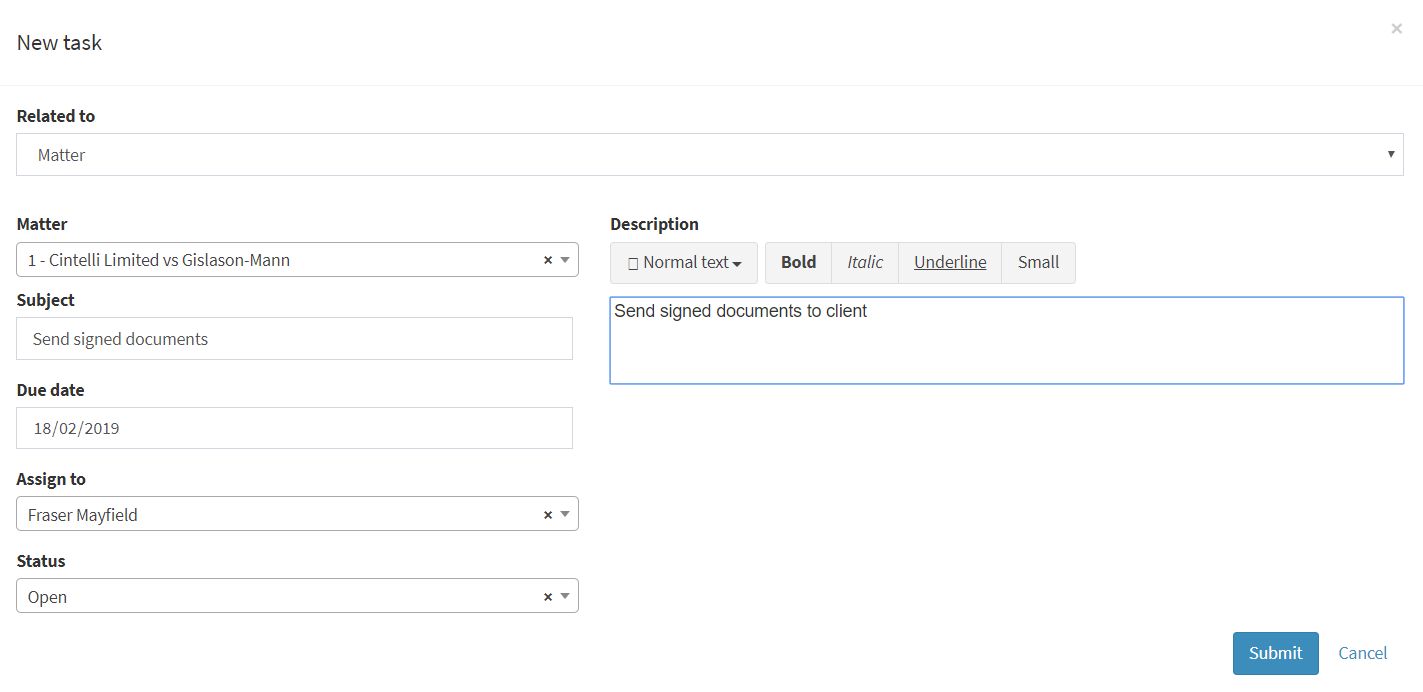This screenshot has height=692, width=1423.
Task: Toggle Bold formatting
Action: click(x=798, y=263)
